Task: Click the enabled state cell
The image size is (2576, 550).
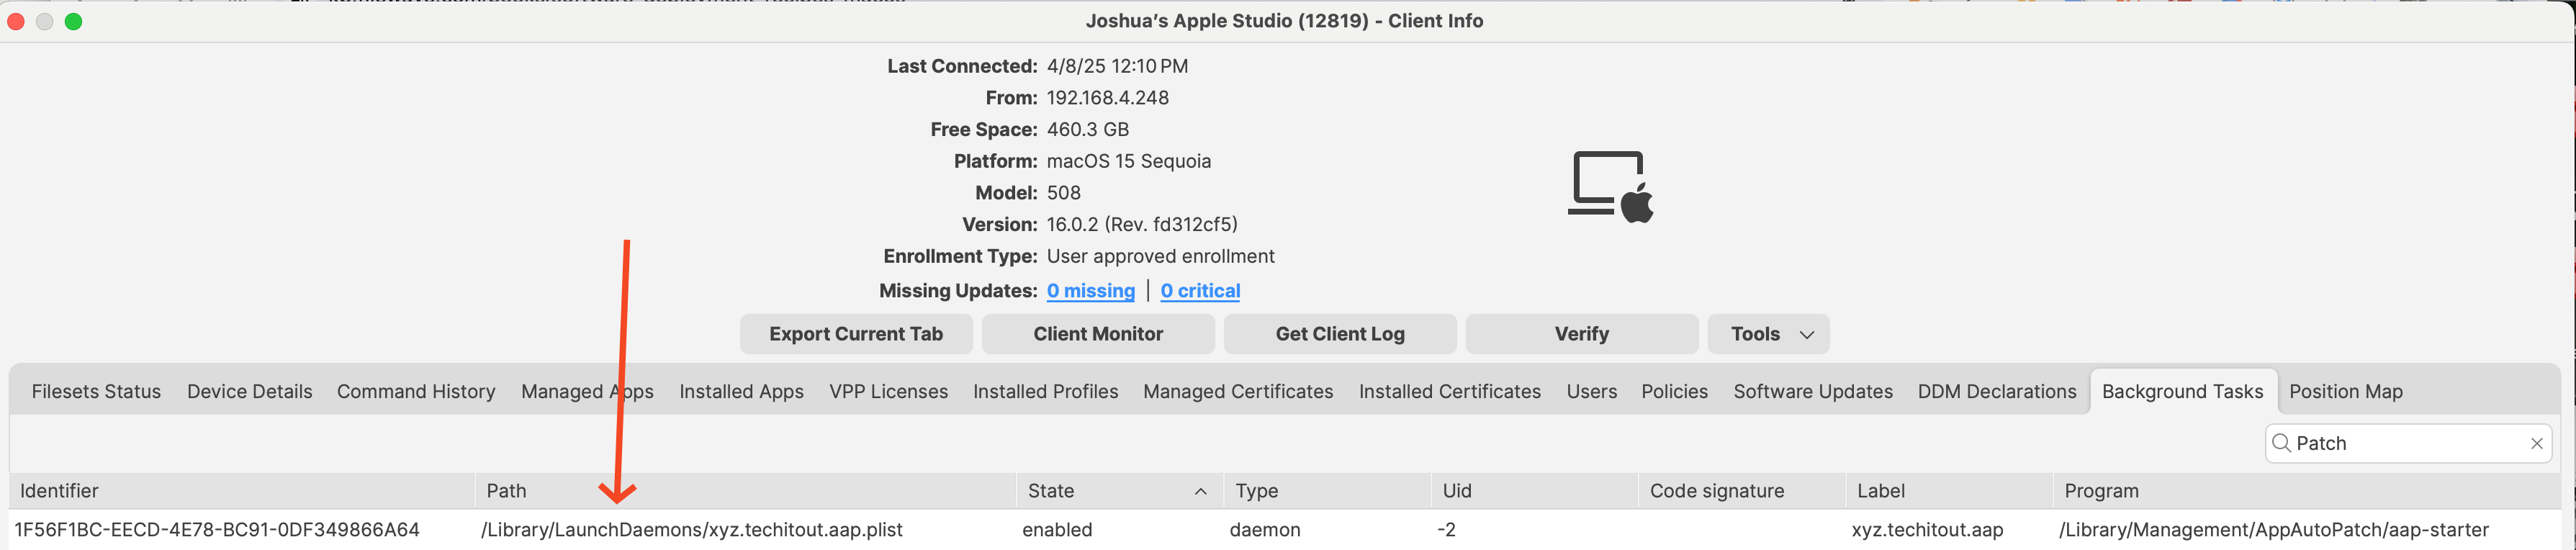Action: [1057, 530]
